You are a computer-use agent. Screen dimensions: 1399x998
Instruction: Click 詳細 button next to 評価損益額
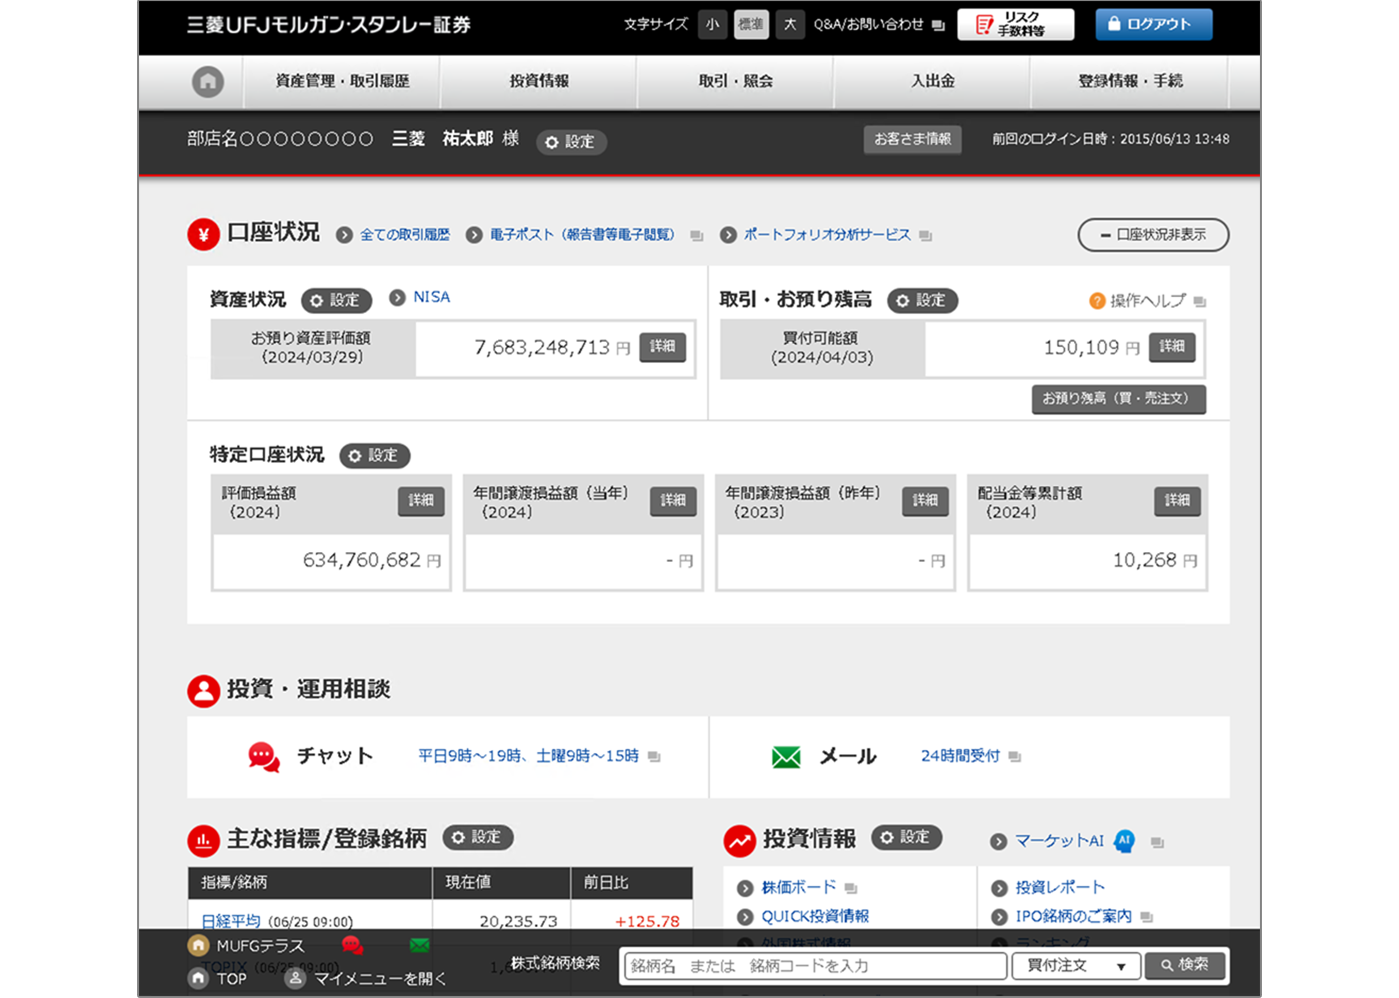point(421,500)
